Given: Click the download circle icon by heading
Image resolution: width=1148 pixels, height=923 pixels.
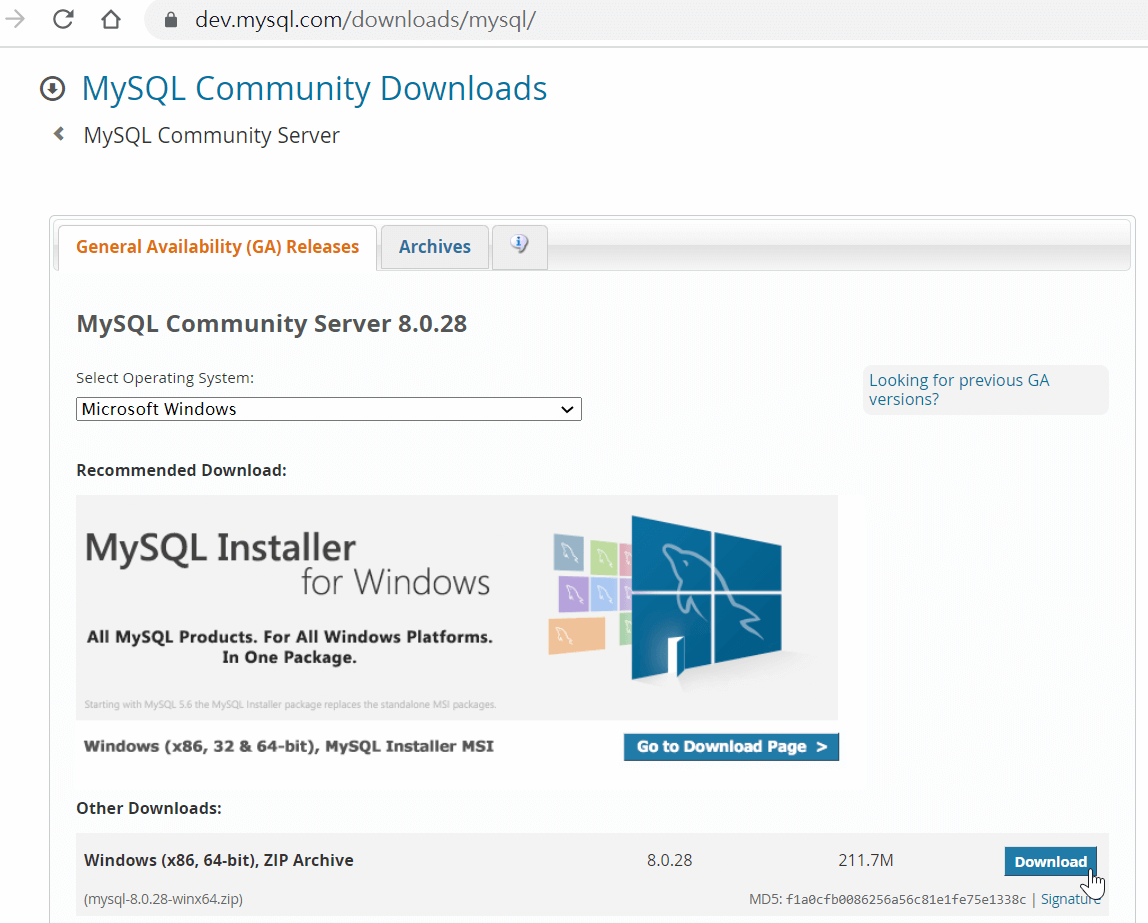Looking at the screenshot, I should click(x=53, y=89).
